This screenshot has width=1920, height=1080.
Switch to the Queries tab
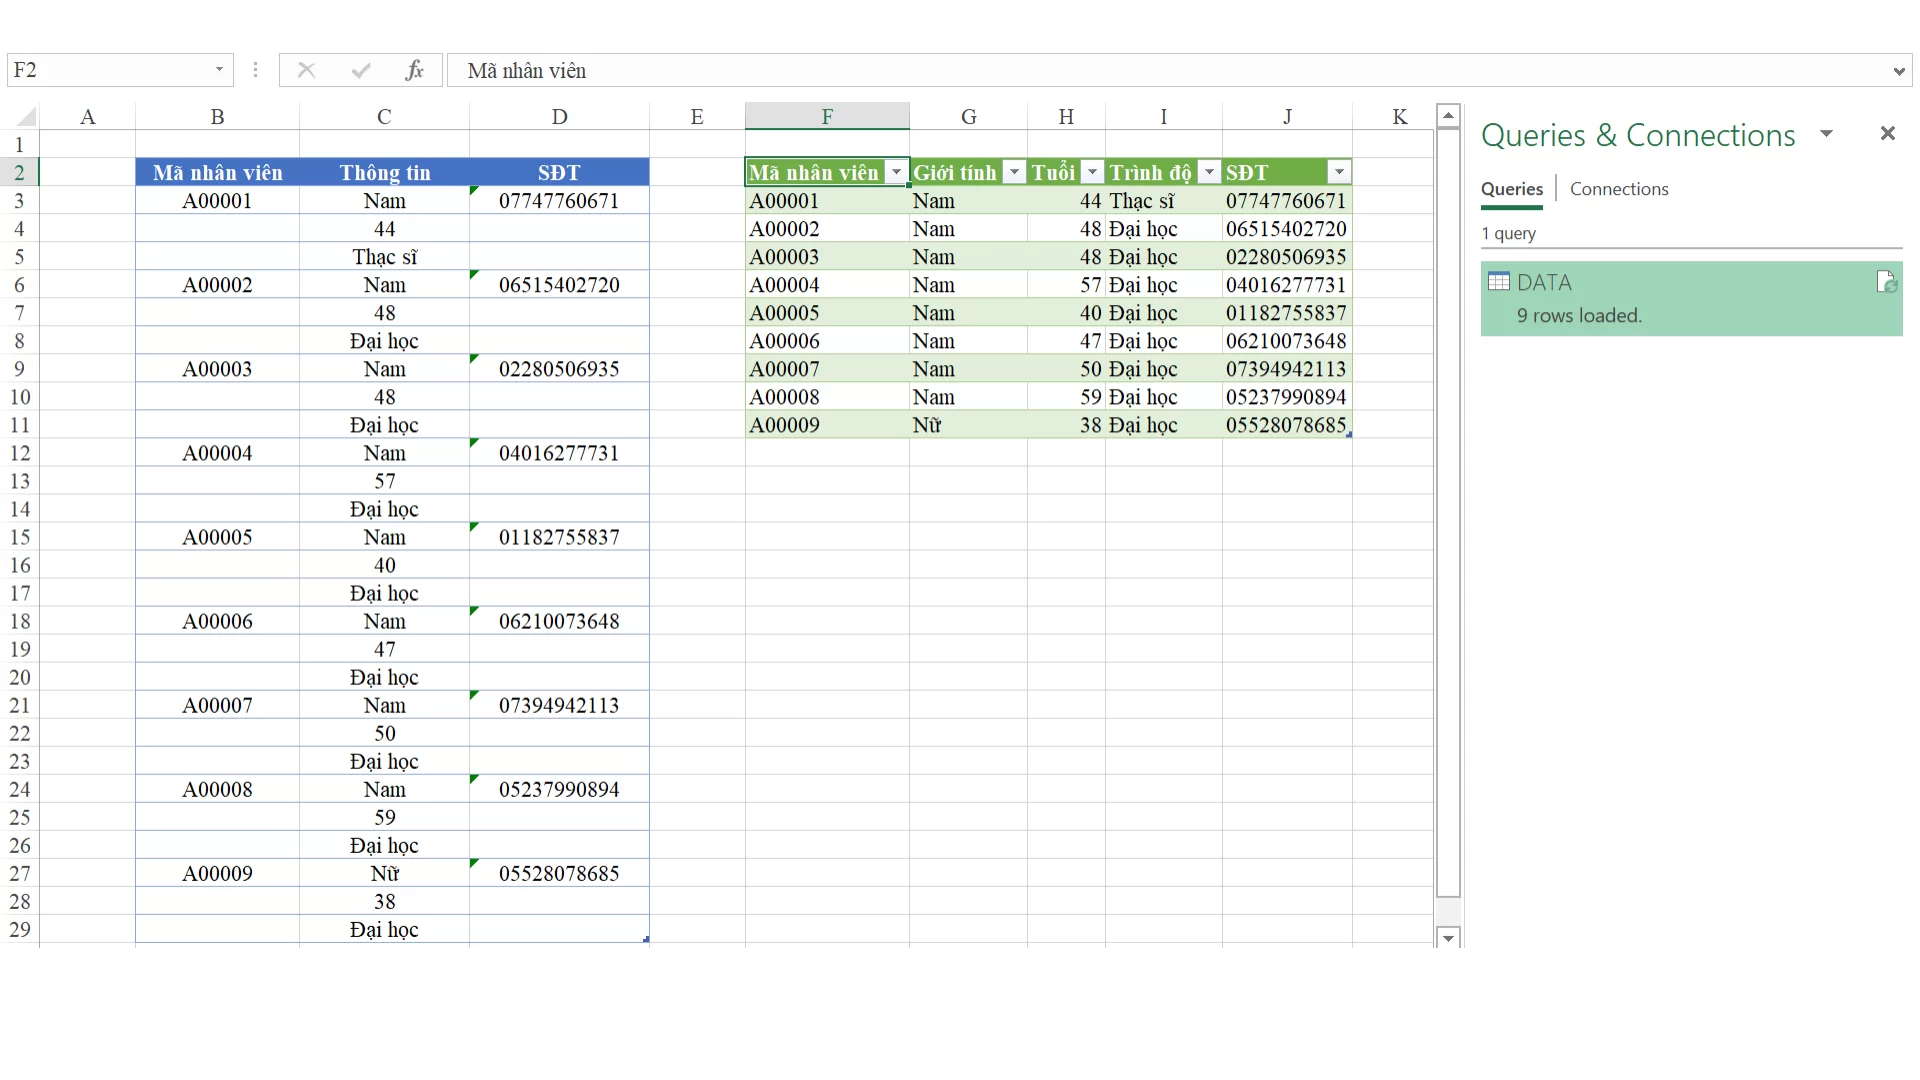tap(1511, 189)
